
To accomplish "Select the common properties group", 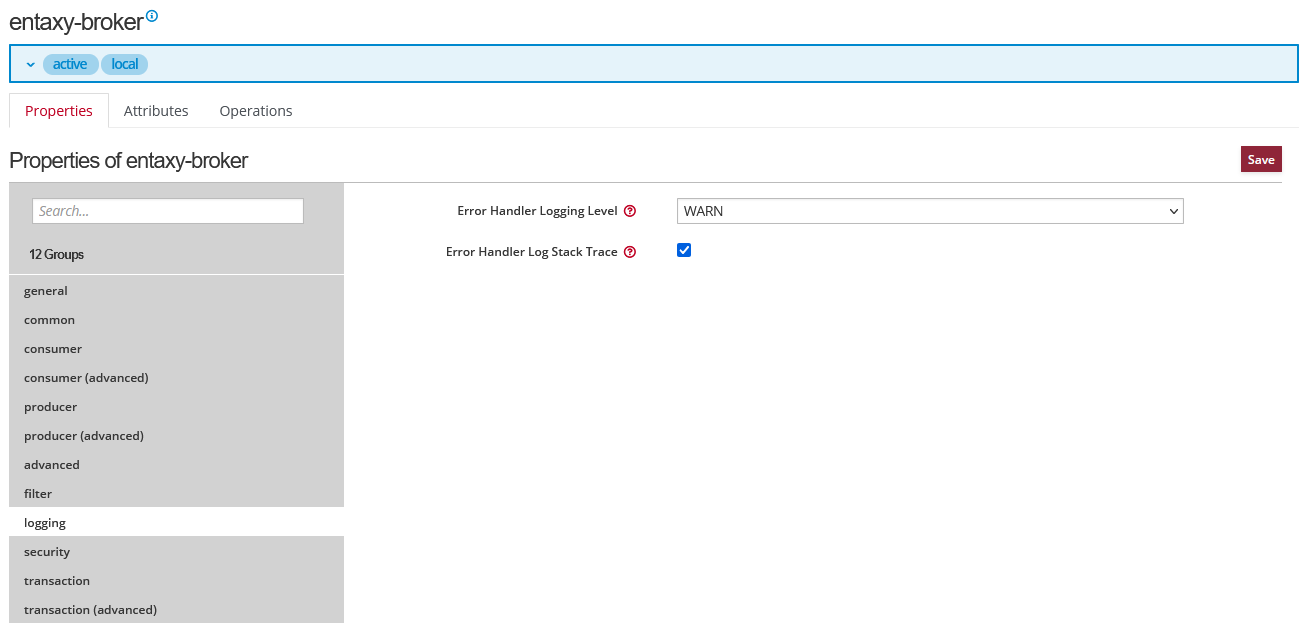I will click(50, 320).
